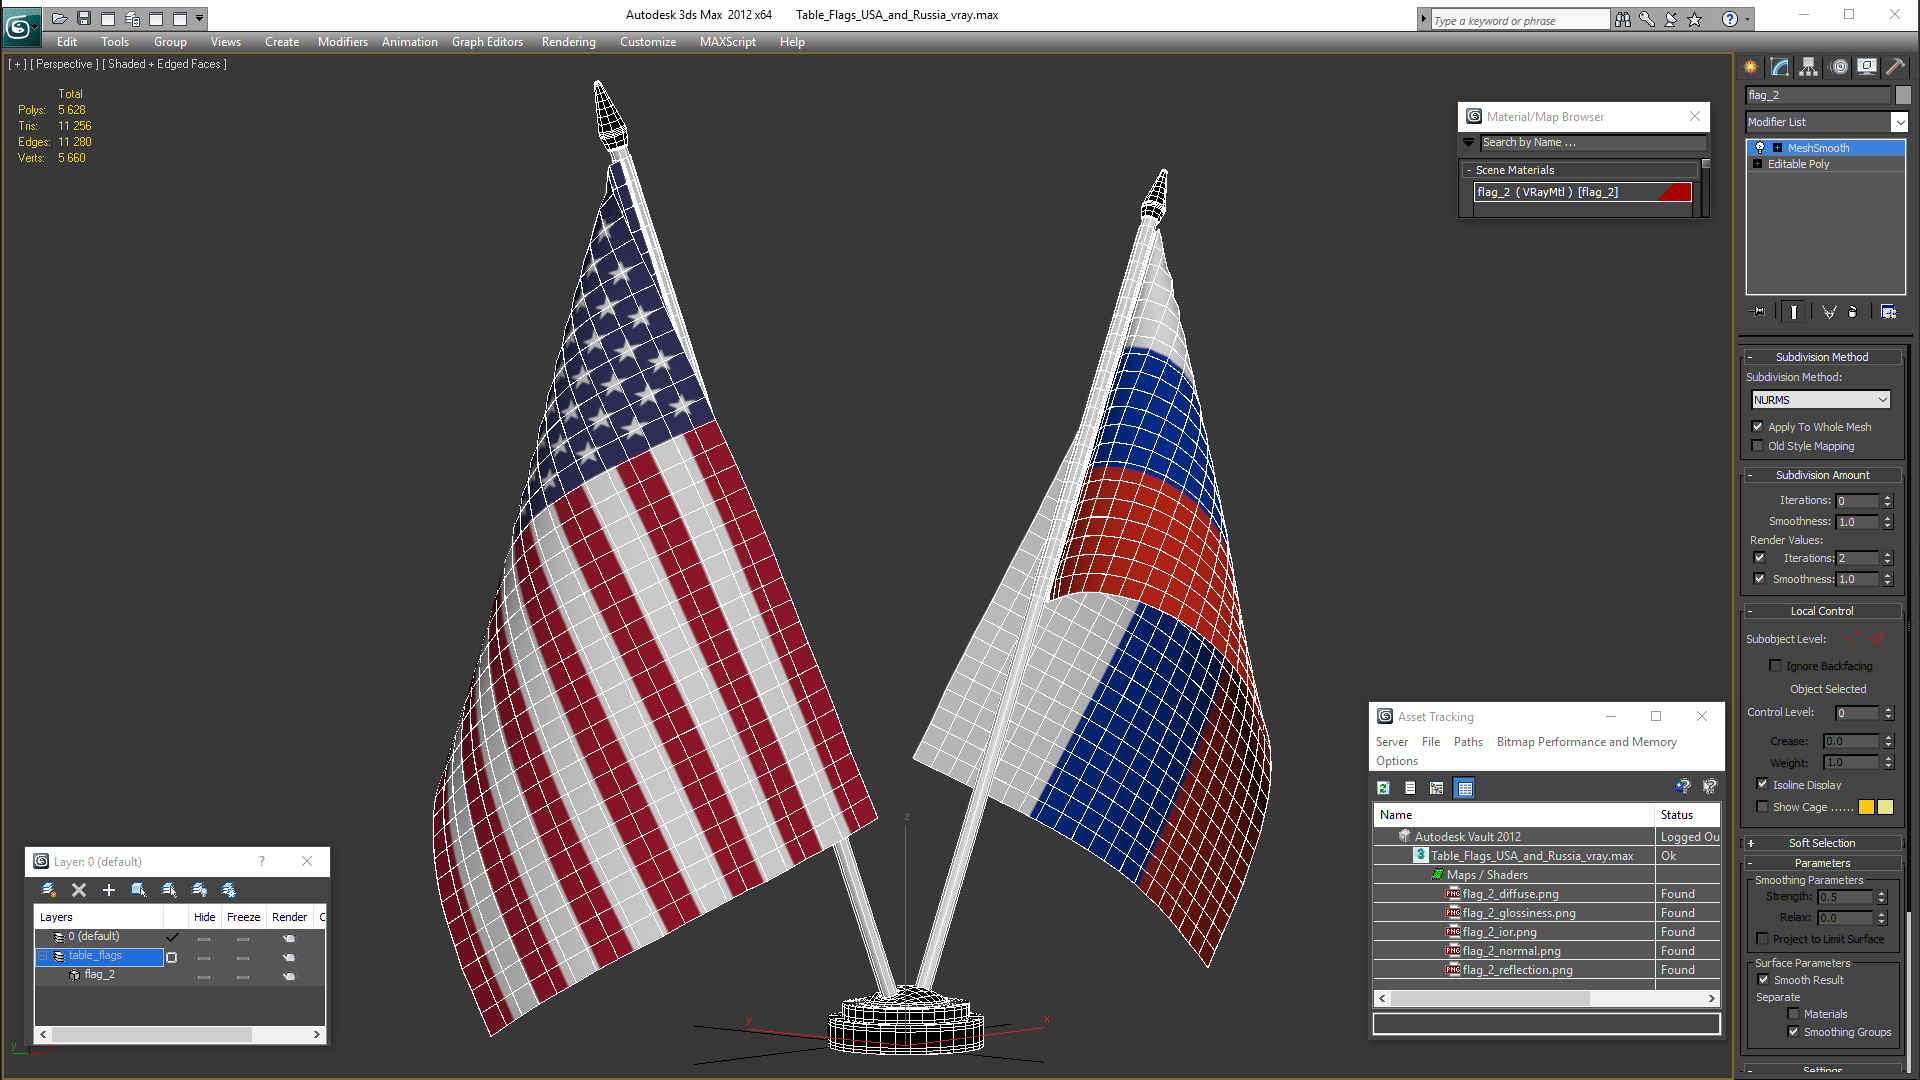Open the Modifiers menu

pos(343,42)
